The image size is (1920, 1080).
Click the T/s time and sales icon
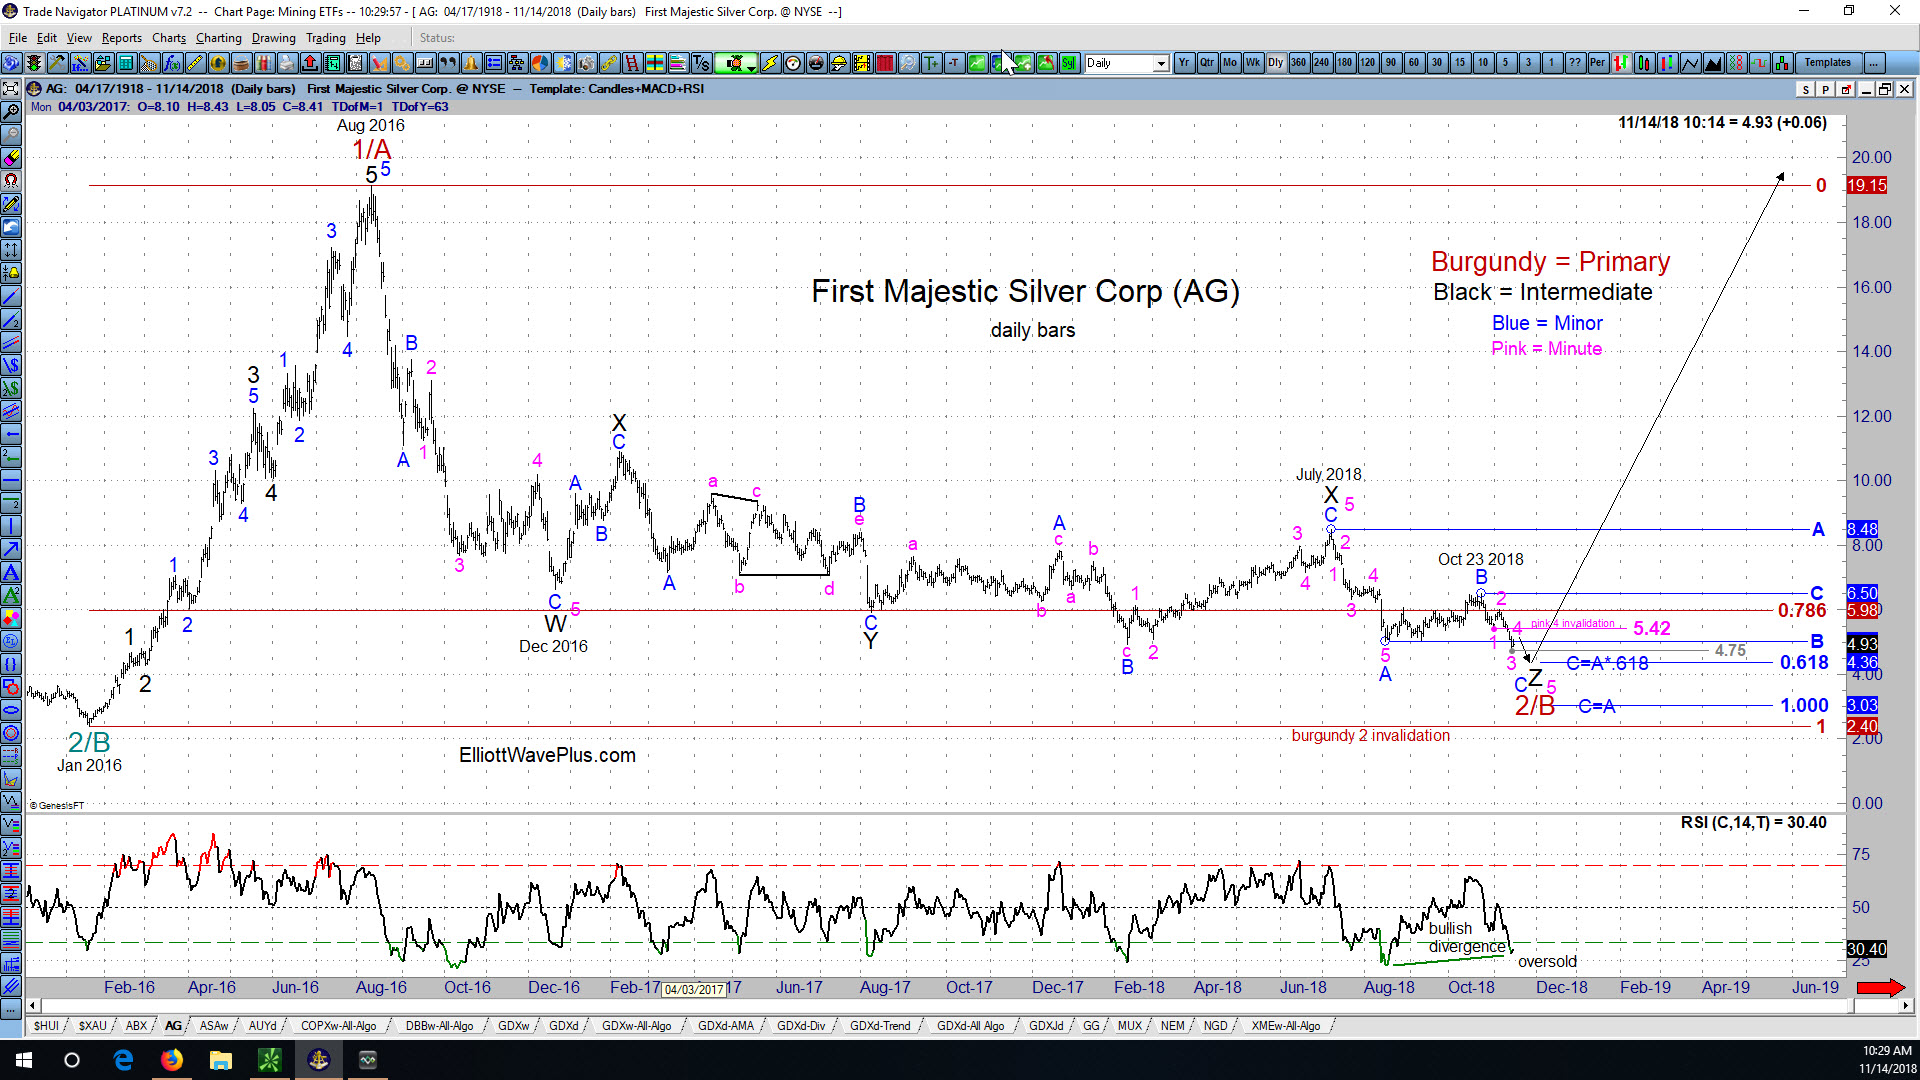coord(701,63)
